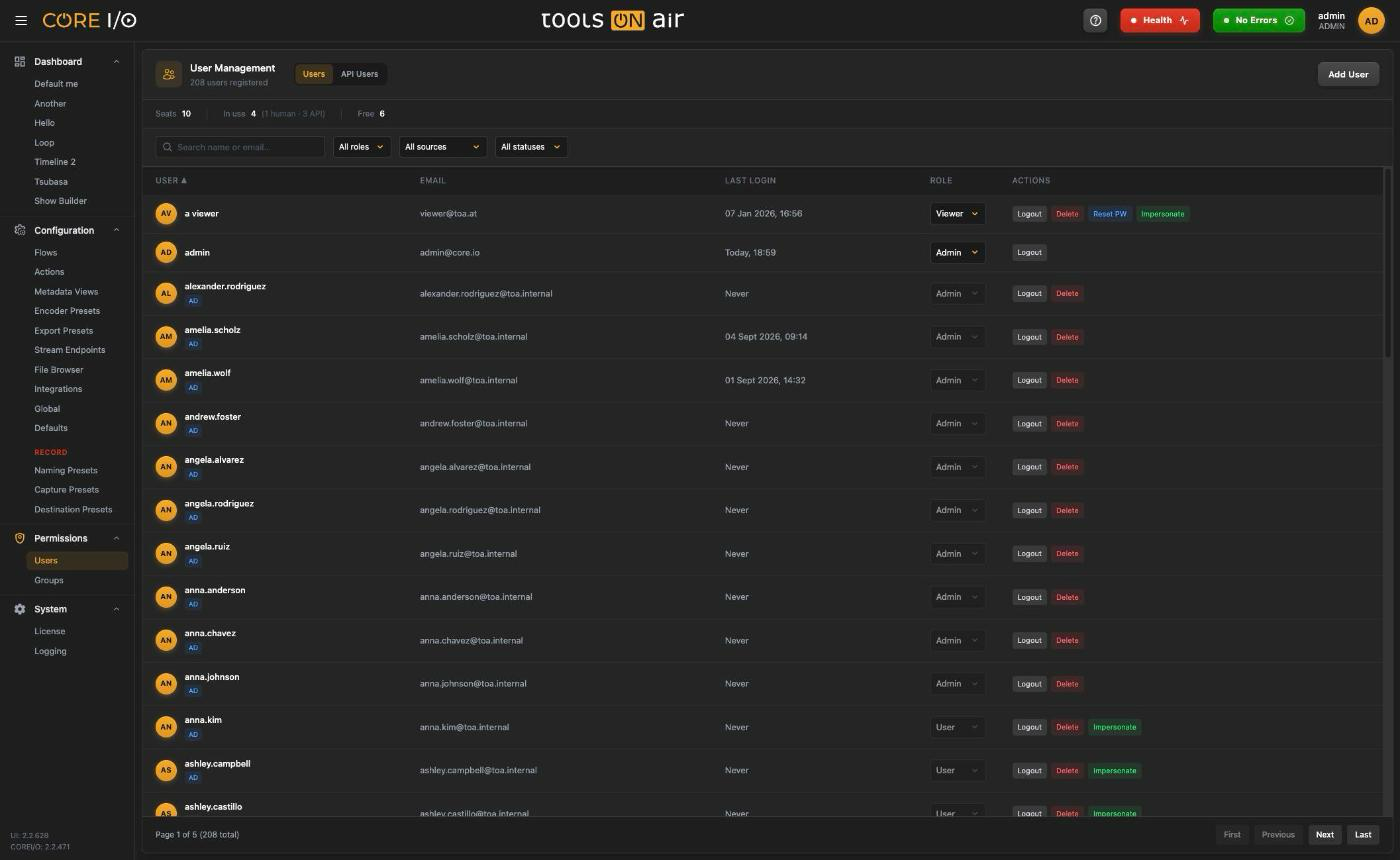Click the System gear icon in sidebar
Viewport: 1400px width, 860px height.
[x=19, y=609]
